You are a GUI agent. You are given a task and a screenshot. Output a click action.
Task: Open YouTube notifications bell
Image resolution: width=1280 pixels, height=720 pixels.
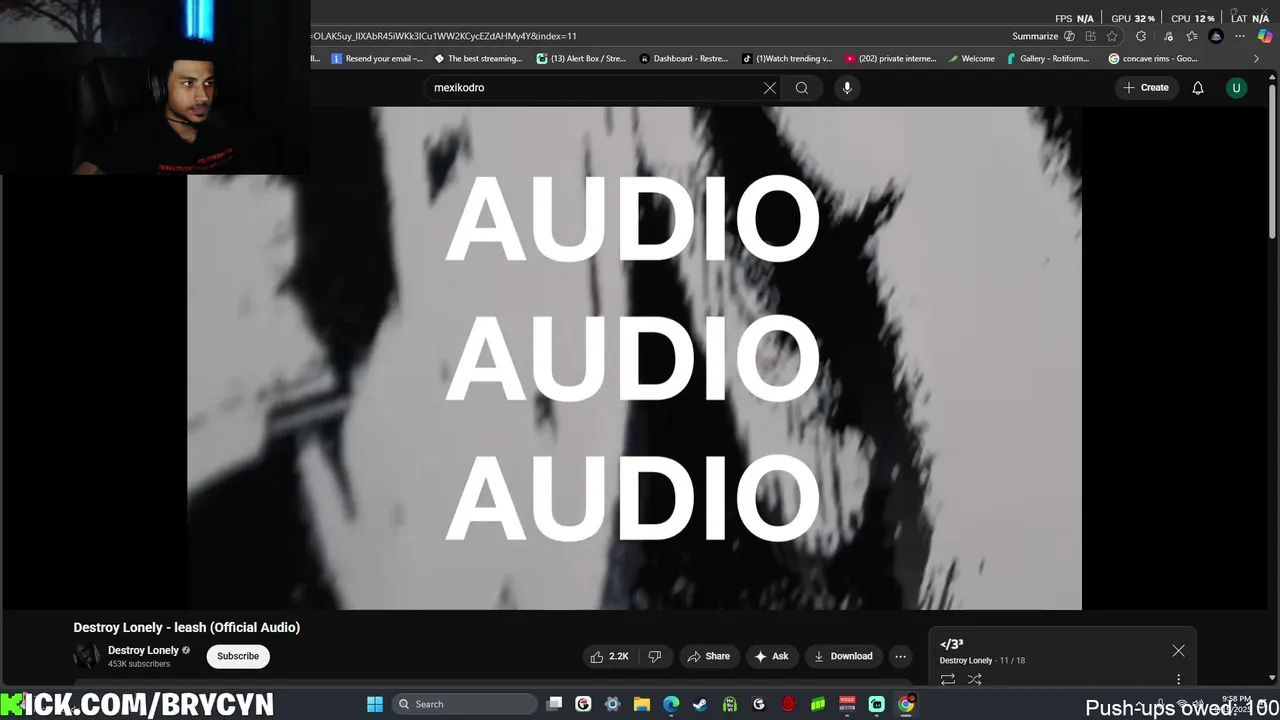coord(1198,88)
